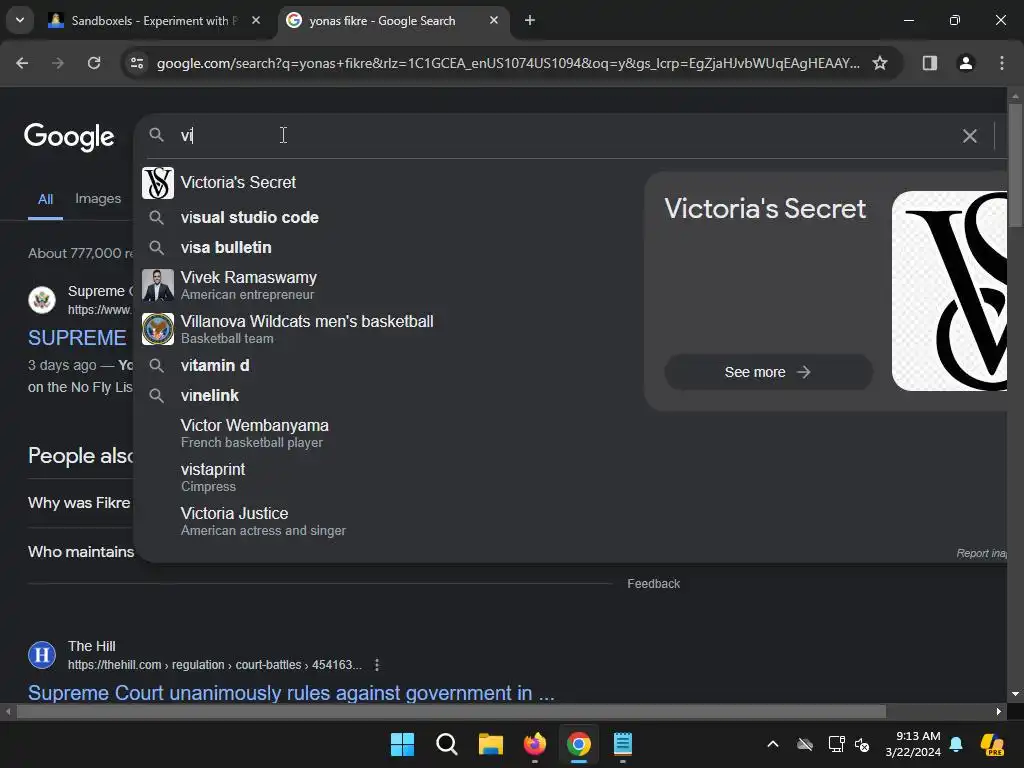Click the magnifier icon in search box
Screen dimensions: 1024x768
[156, 135]
